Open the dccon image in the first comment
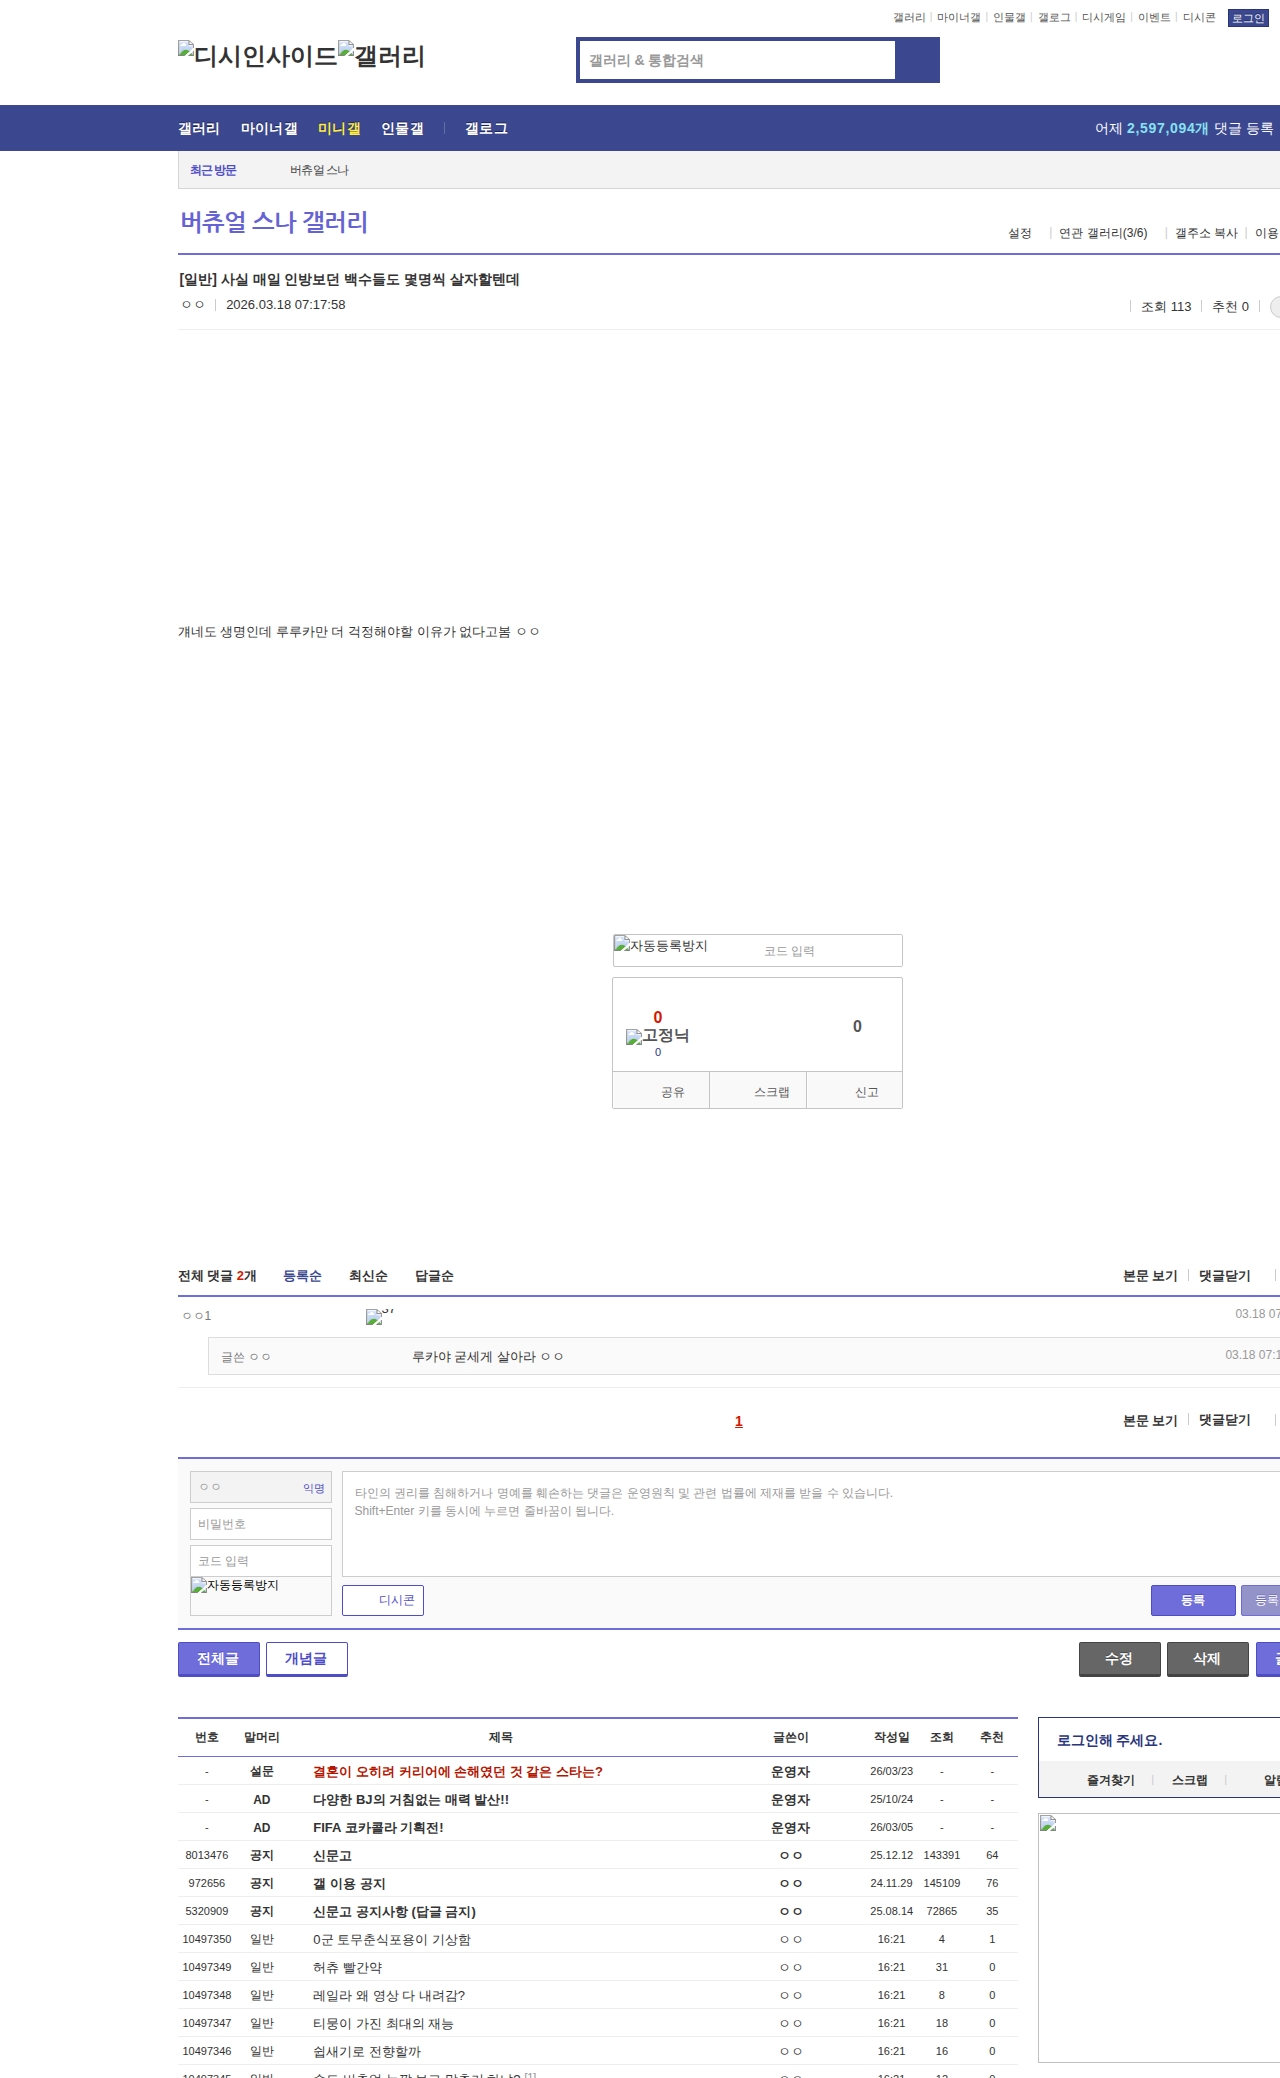 click(380, 1316)
